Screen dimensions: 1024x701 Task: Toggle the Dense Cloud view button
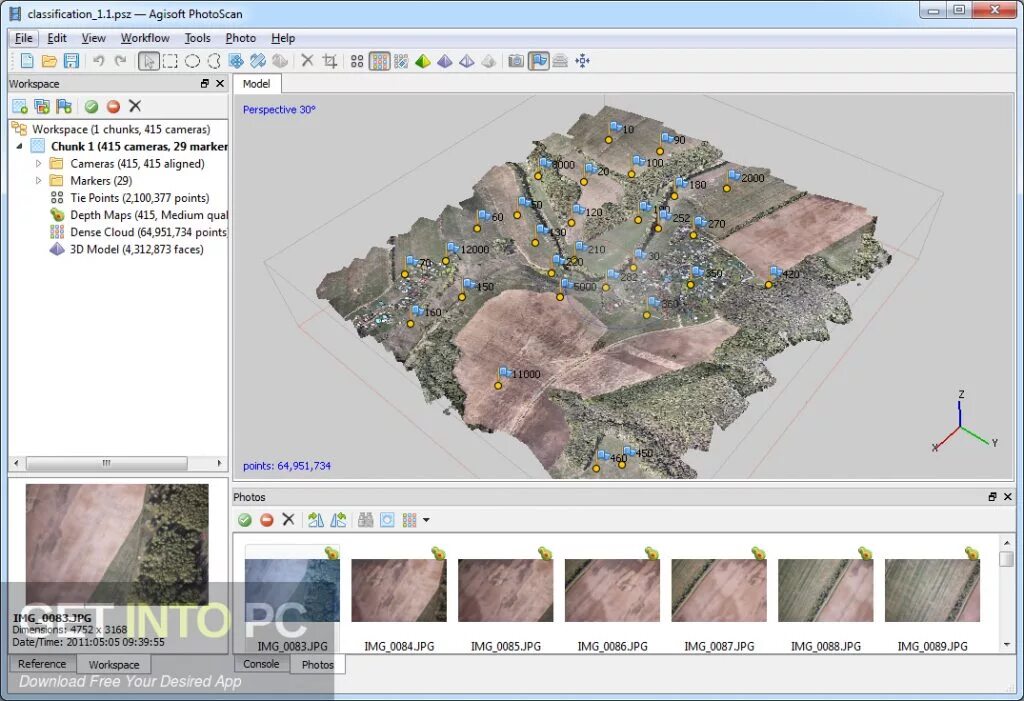(379, 61)
